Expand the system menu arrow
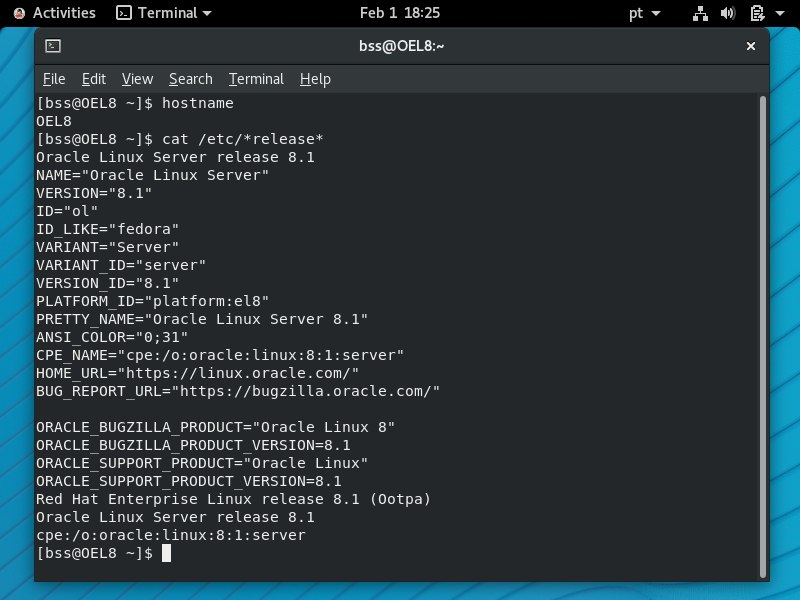This screenshot has width=800, height=600. [780, 13]
